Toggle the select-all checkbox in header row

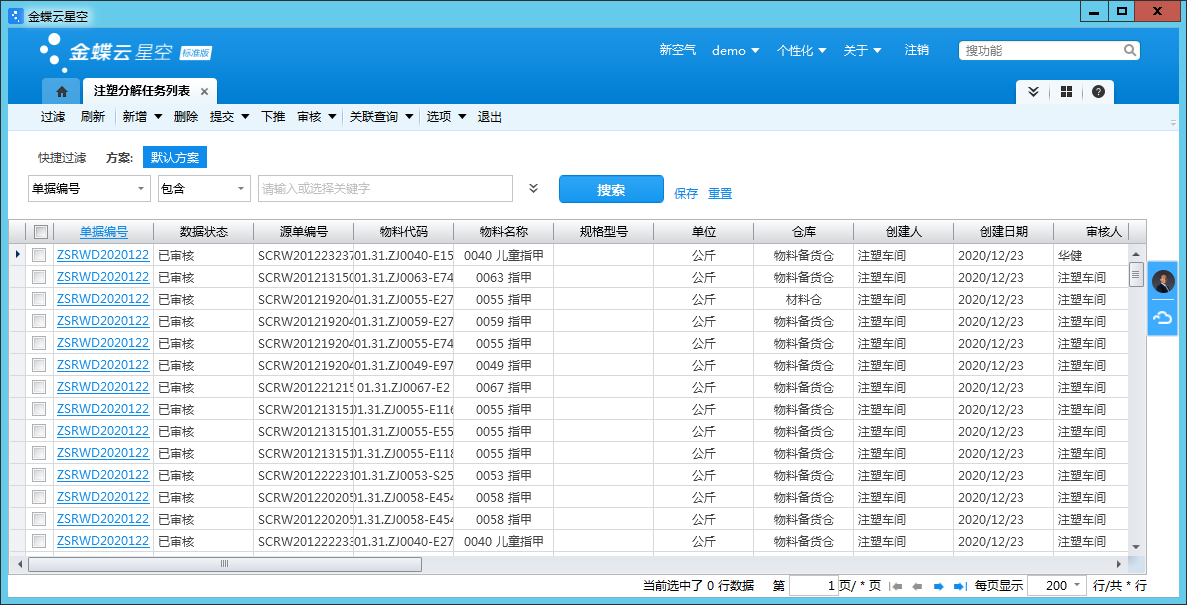(40, 231)
